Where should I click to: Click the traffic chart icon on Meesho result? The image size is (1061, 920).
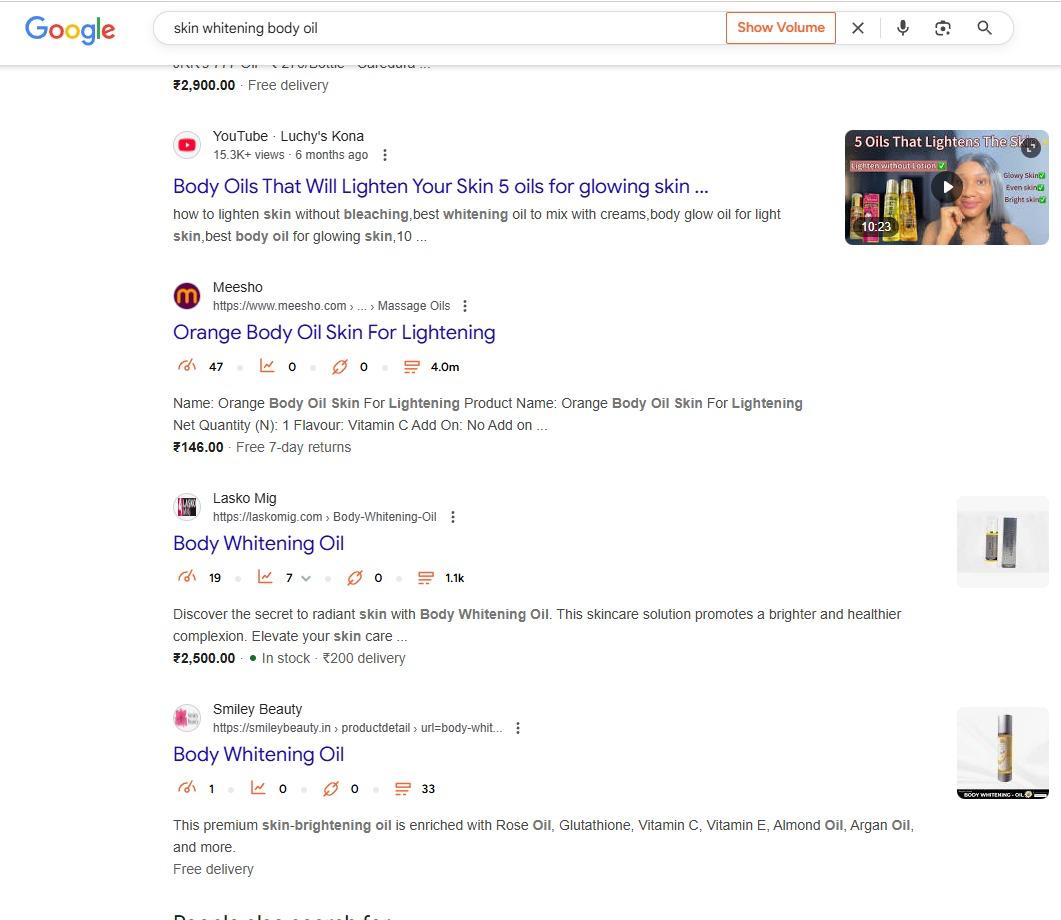[267, 366]
